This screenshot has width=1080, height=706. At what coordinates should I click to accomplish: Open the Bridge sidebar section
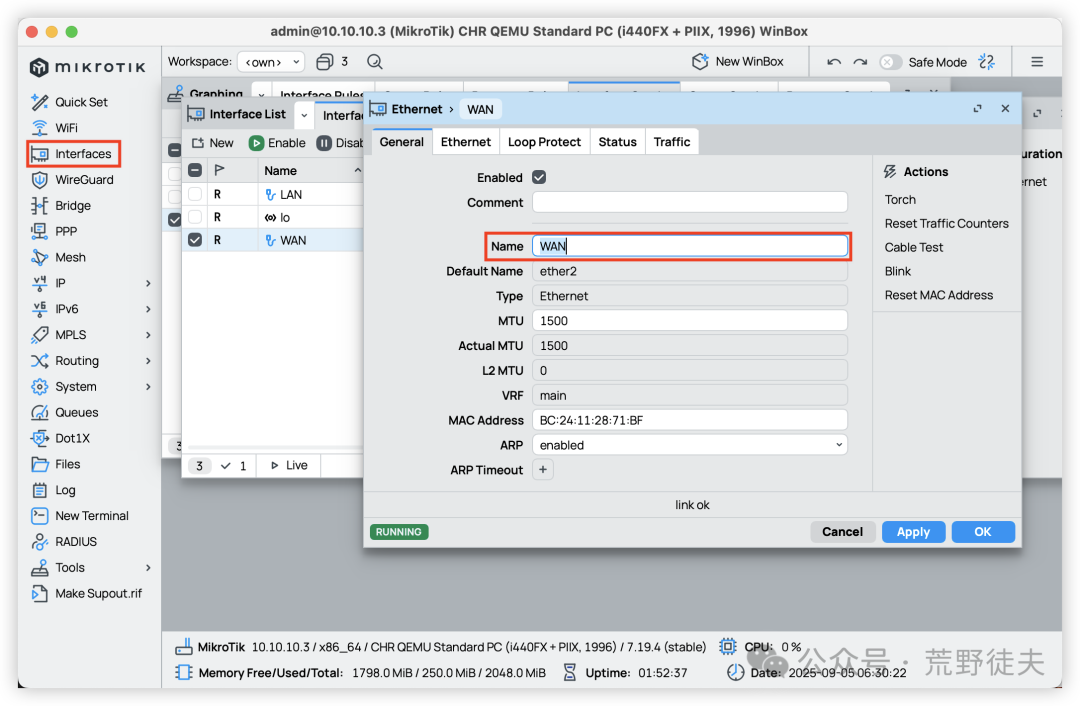click(61, 205)
